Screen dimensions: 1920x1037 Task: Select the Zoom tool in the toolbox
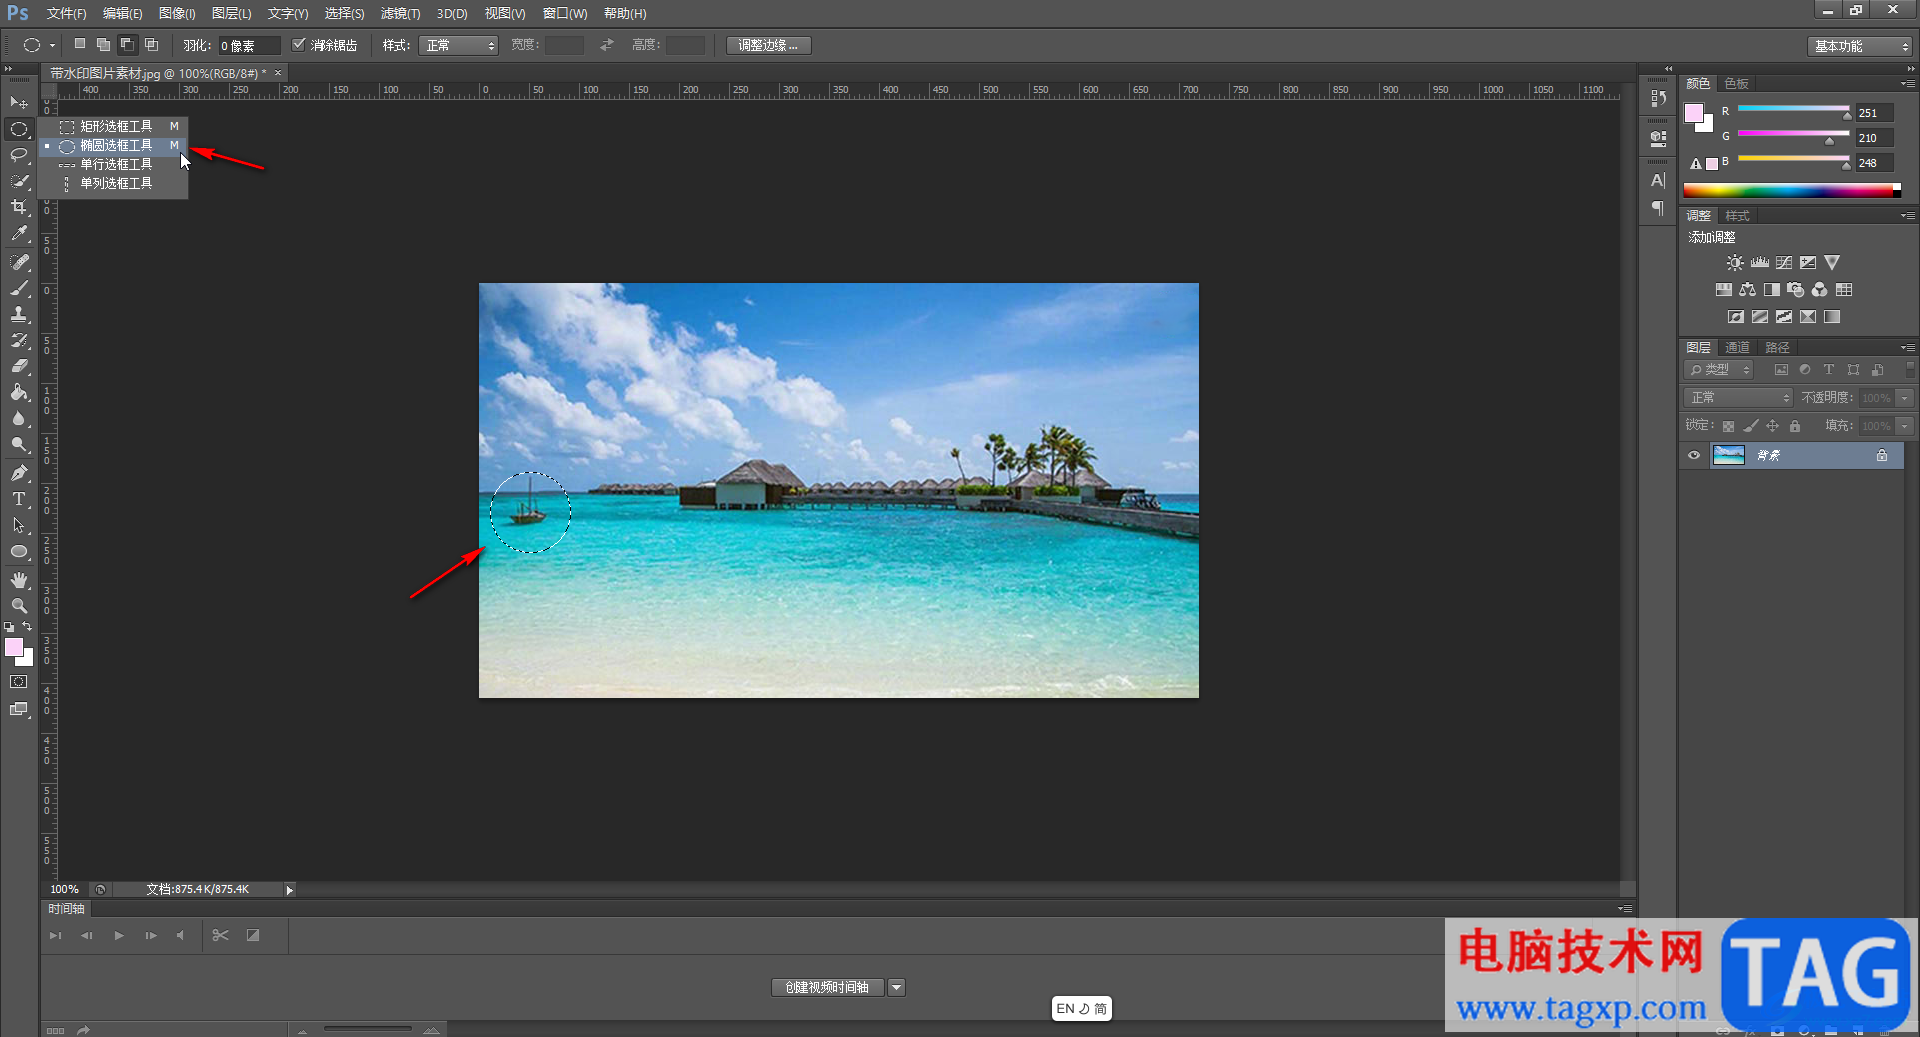coord(19,606)
